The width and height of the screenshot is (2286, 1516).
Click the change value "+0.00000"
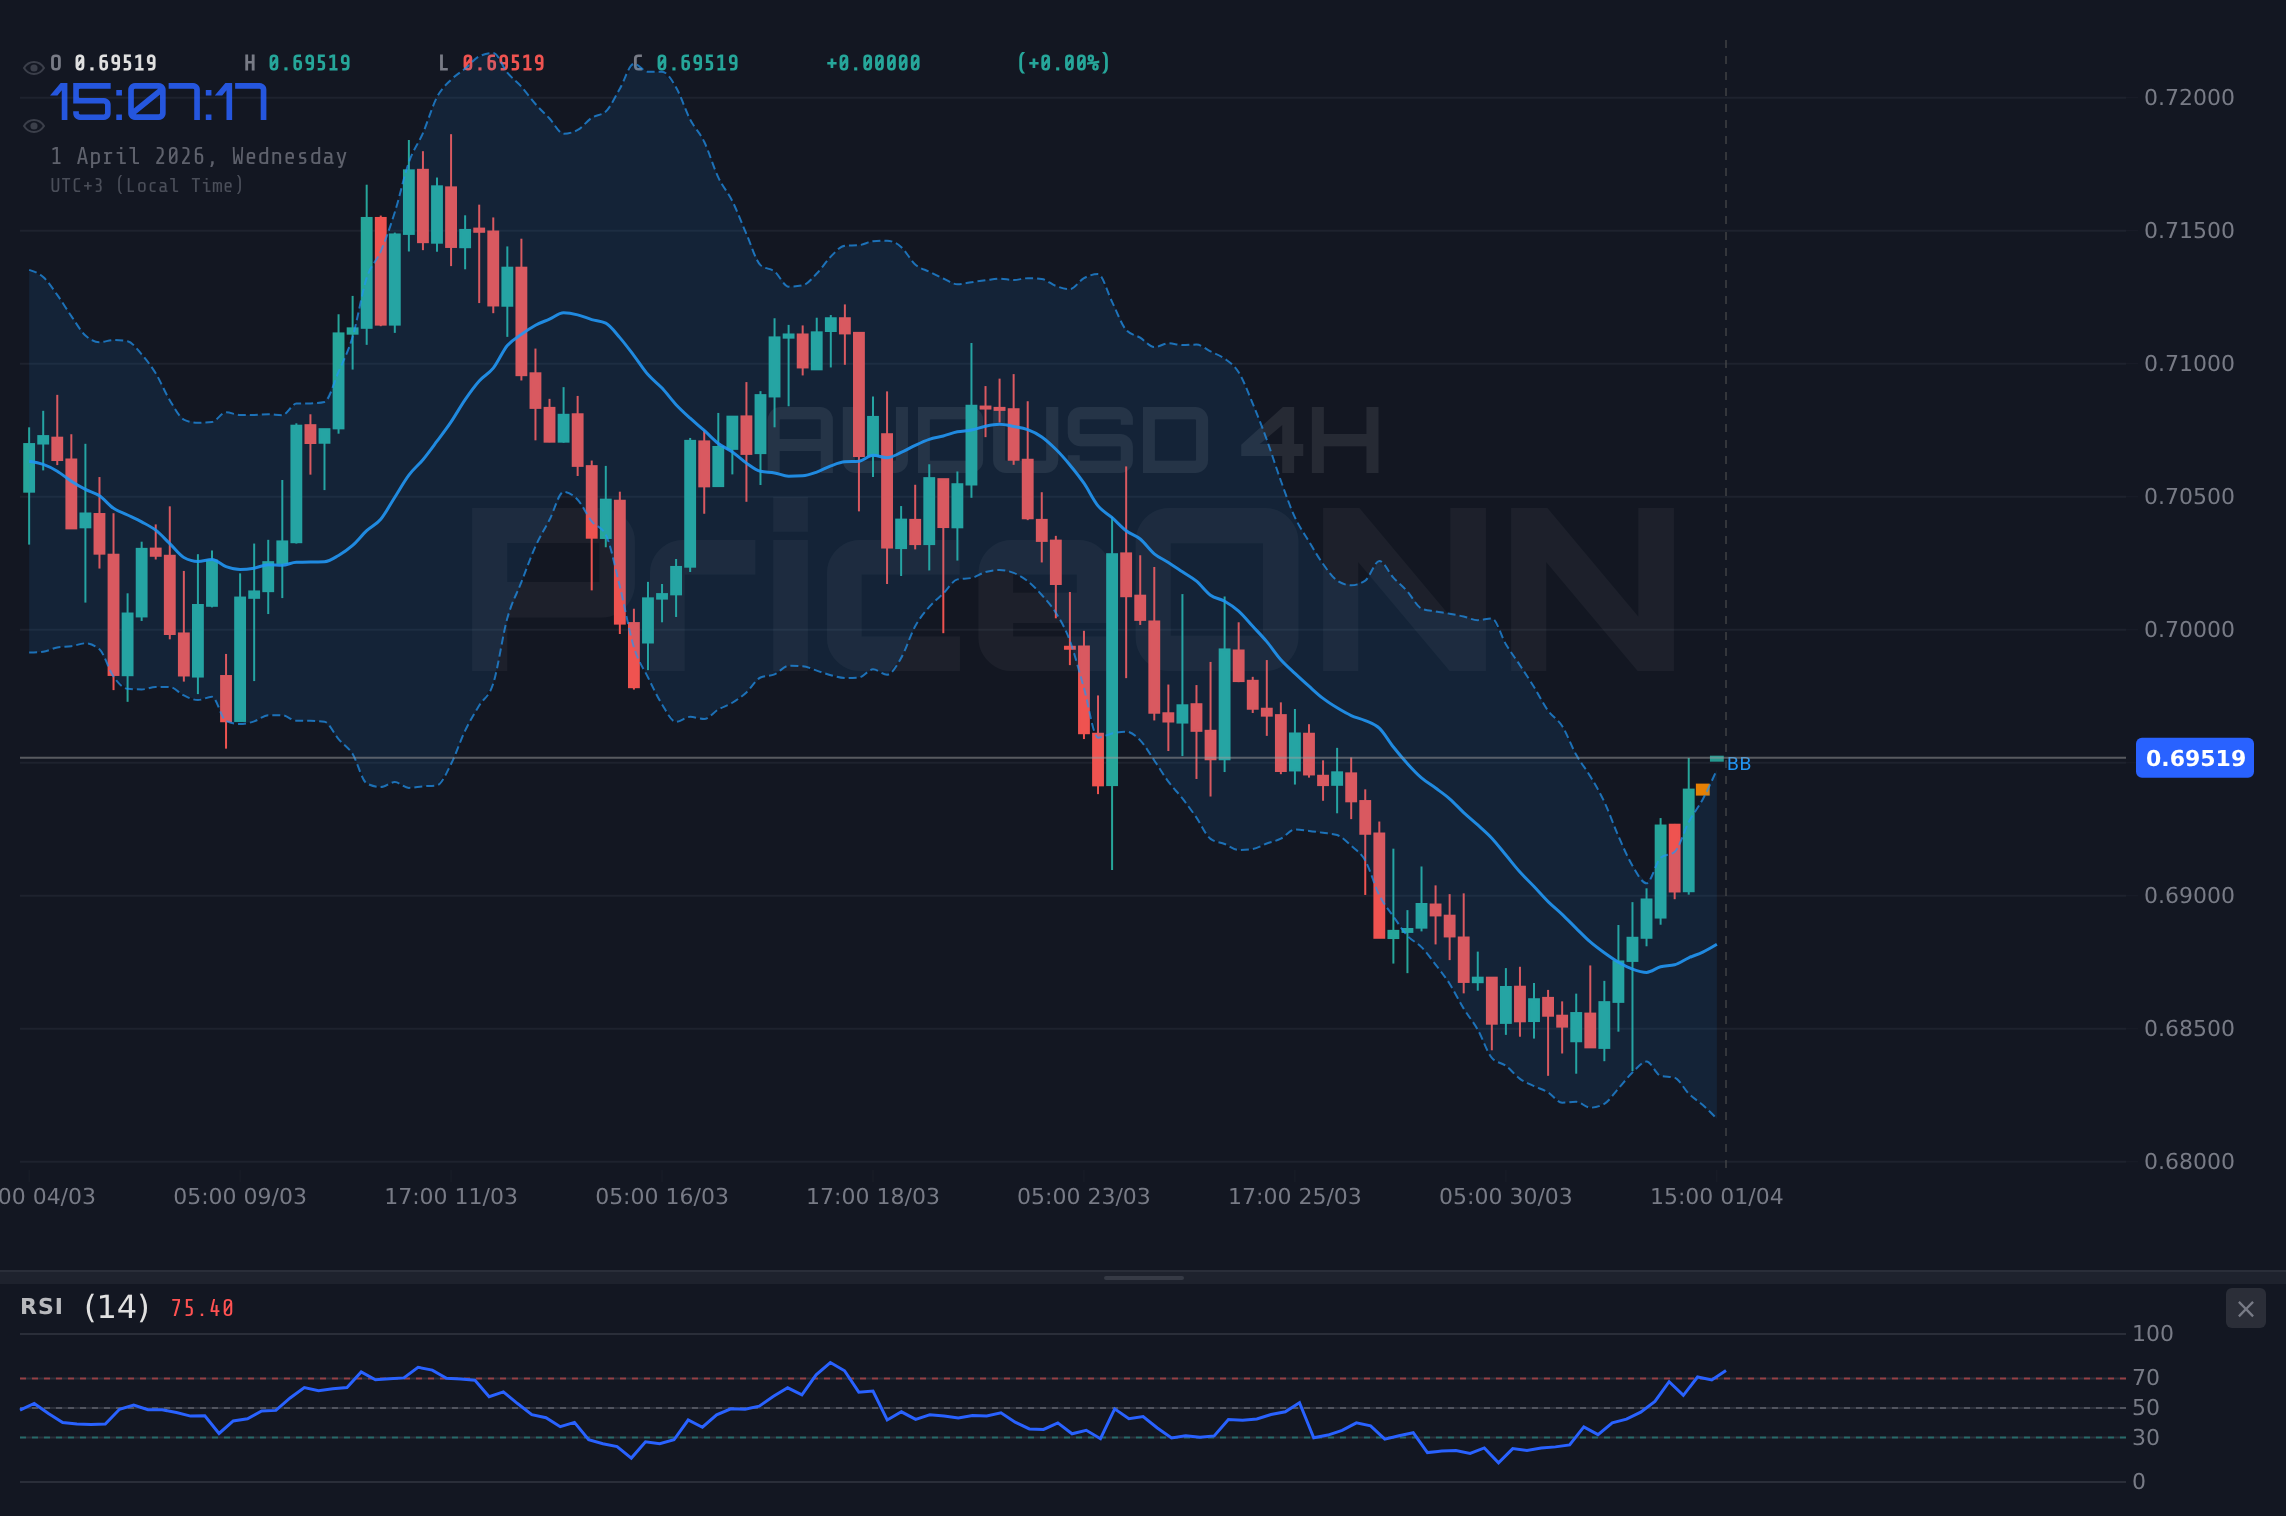click(x=873, y=64)
